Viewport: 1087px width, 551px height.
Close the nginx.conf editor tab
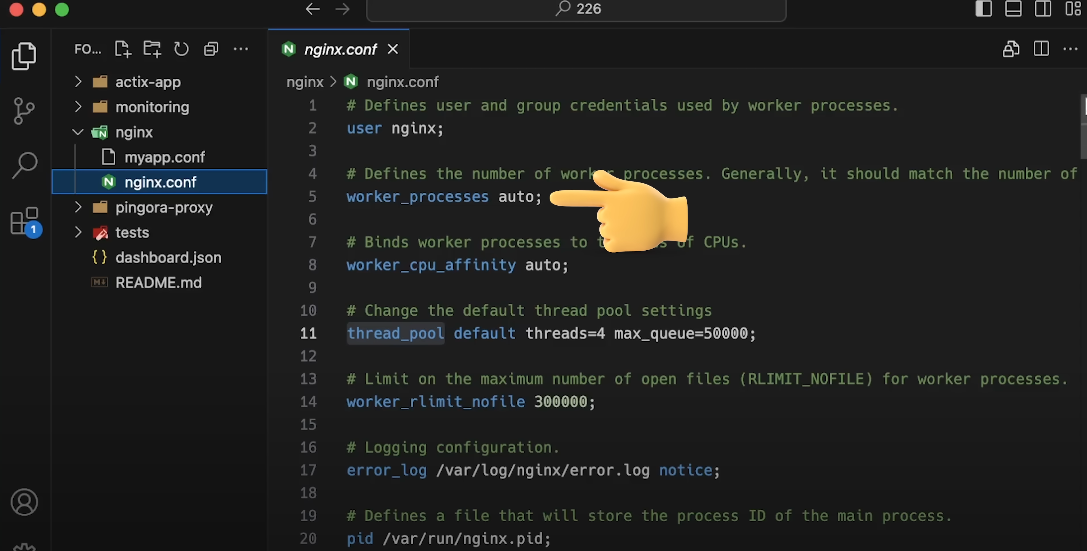pyautogui.click(x=393, y=49)
